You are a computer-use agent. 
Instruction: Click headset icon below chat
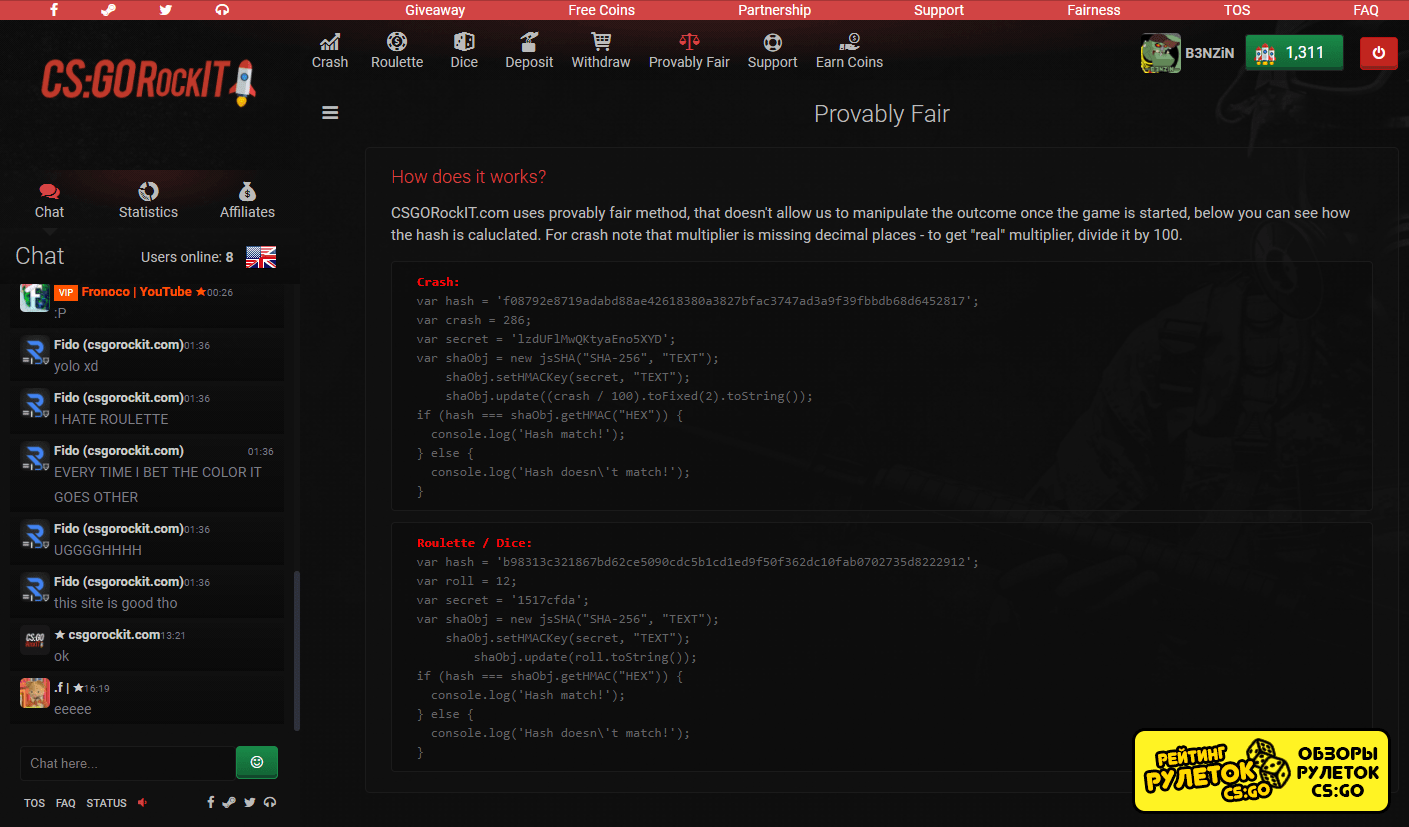(269, 802)
